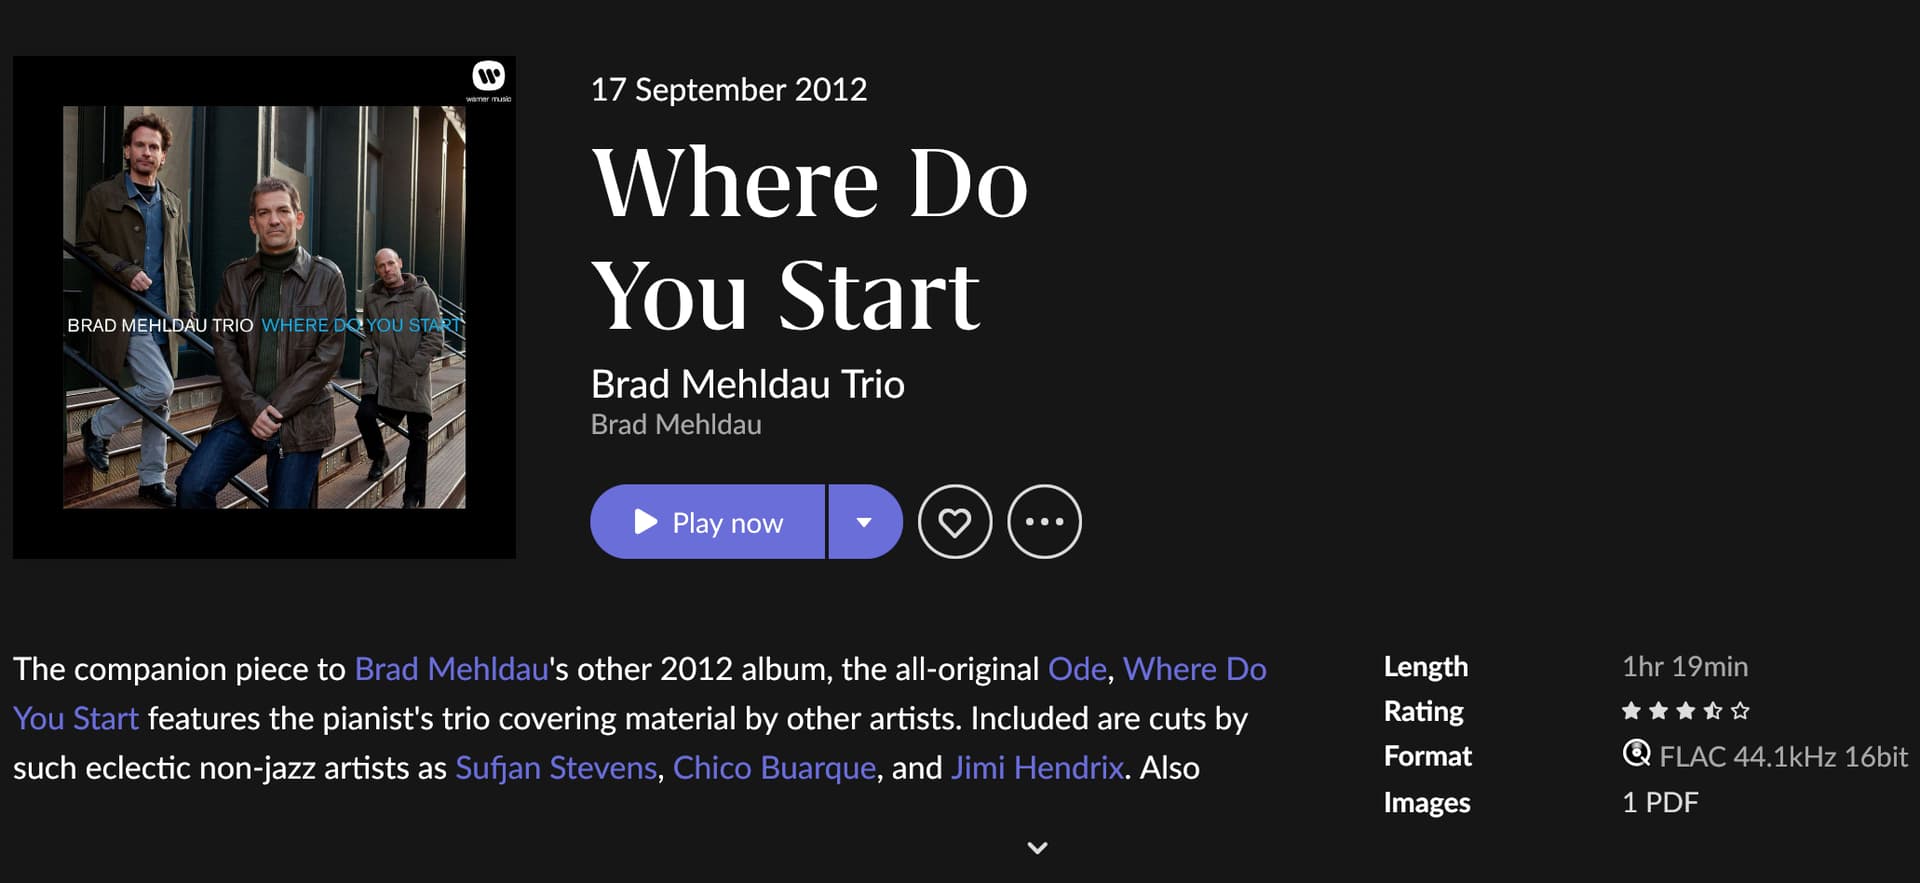
Task: Expand the album description with the chevron
Action: tap(1037, 848)
